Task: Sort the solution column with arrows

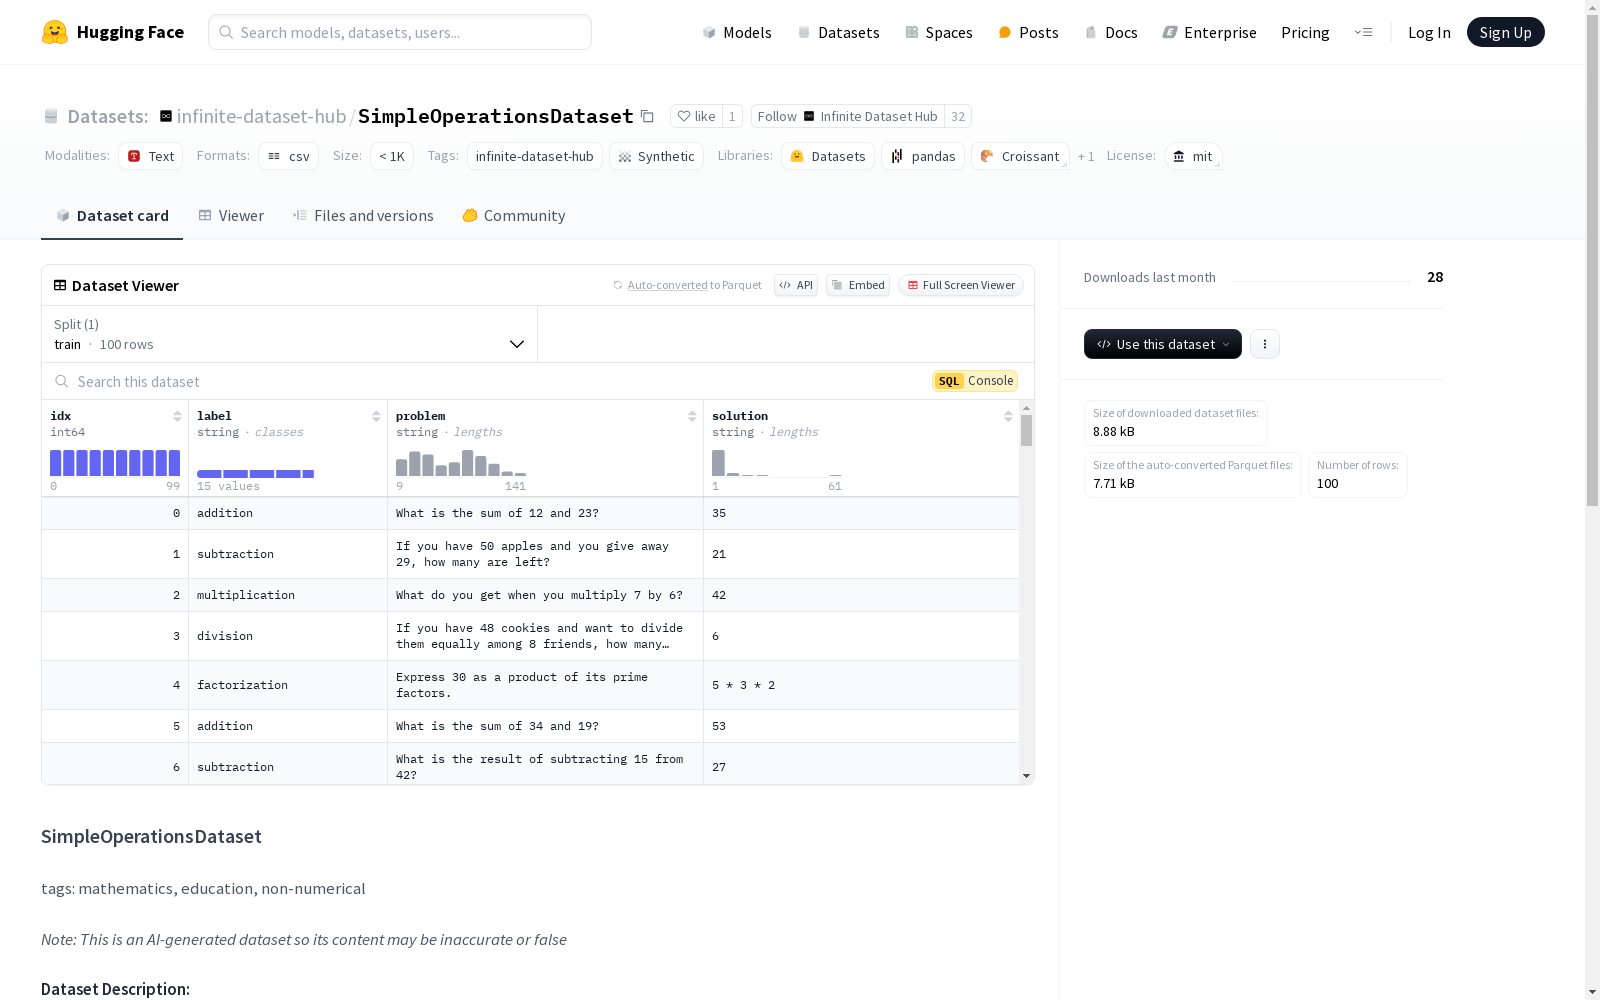Action: [x=1008, y=416]
